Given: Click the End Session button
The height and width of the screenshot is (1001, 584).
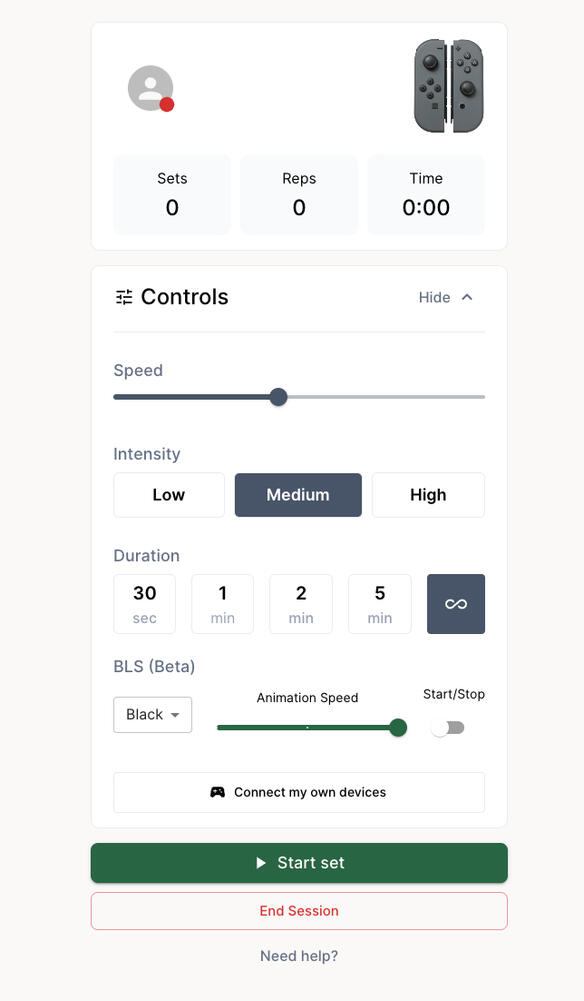Looking at the screenshot, I should tap(299, 911).
